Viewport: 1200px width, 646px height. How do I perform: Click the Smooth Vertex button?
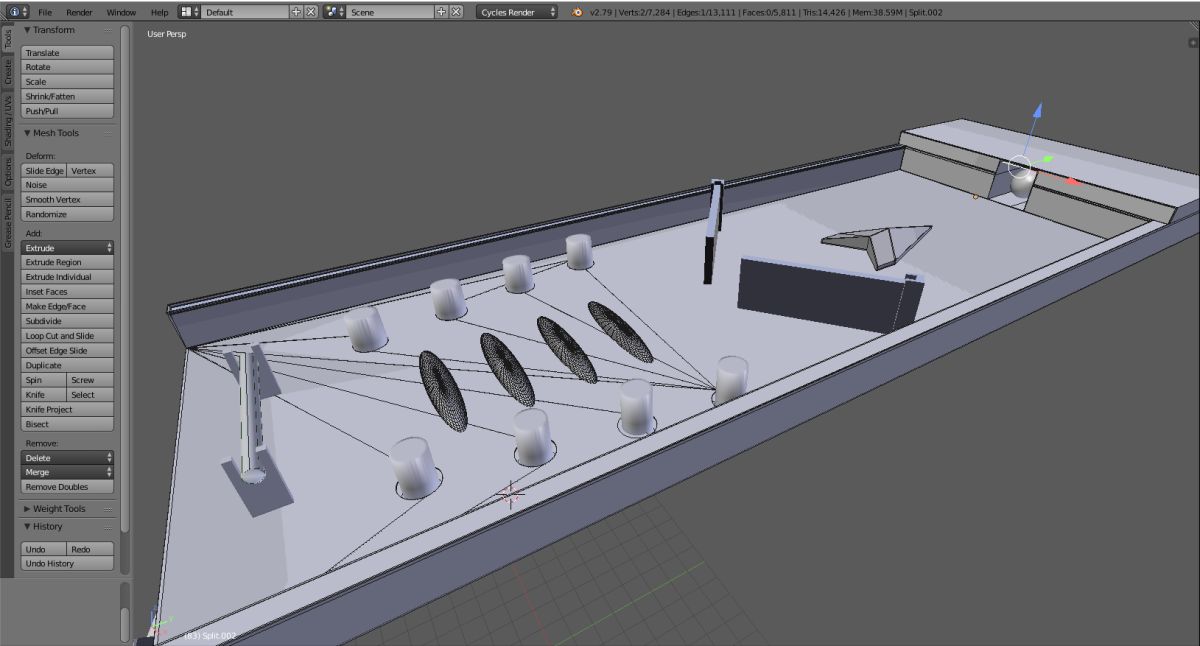[x=68, y=200]
